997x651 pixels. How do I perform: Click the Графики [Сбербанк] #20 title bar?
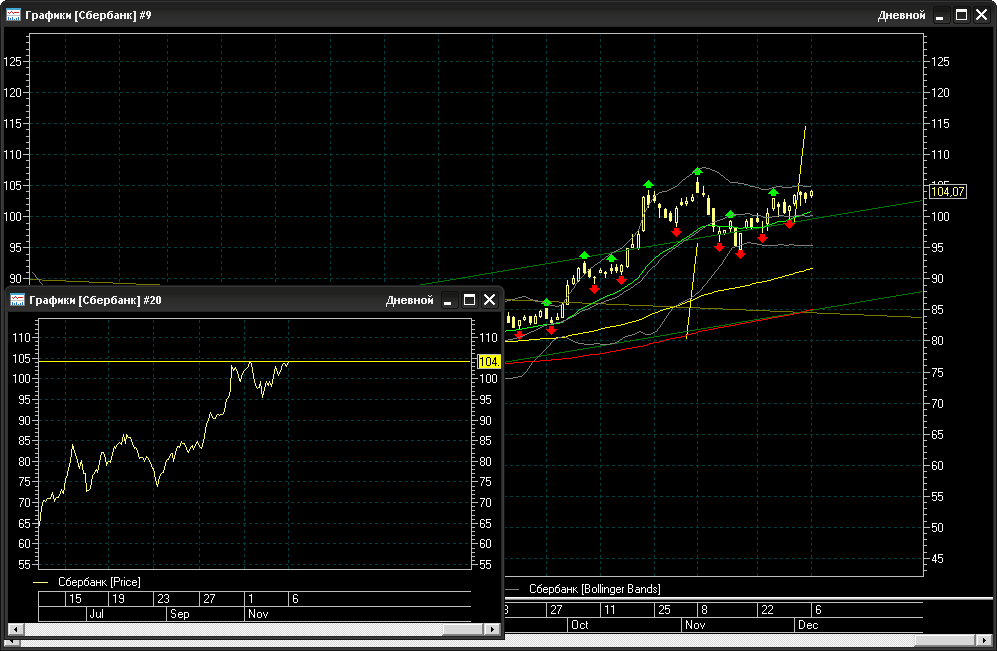coord(200,300)
